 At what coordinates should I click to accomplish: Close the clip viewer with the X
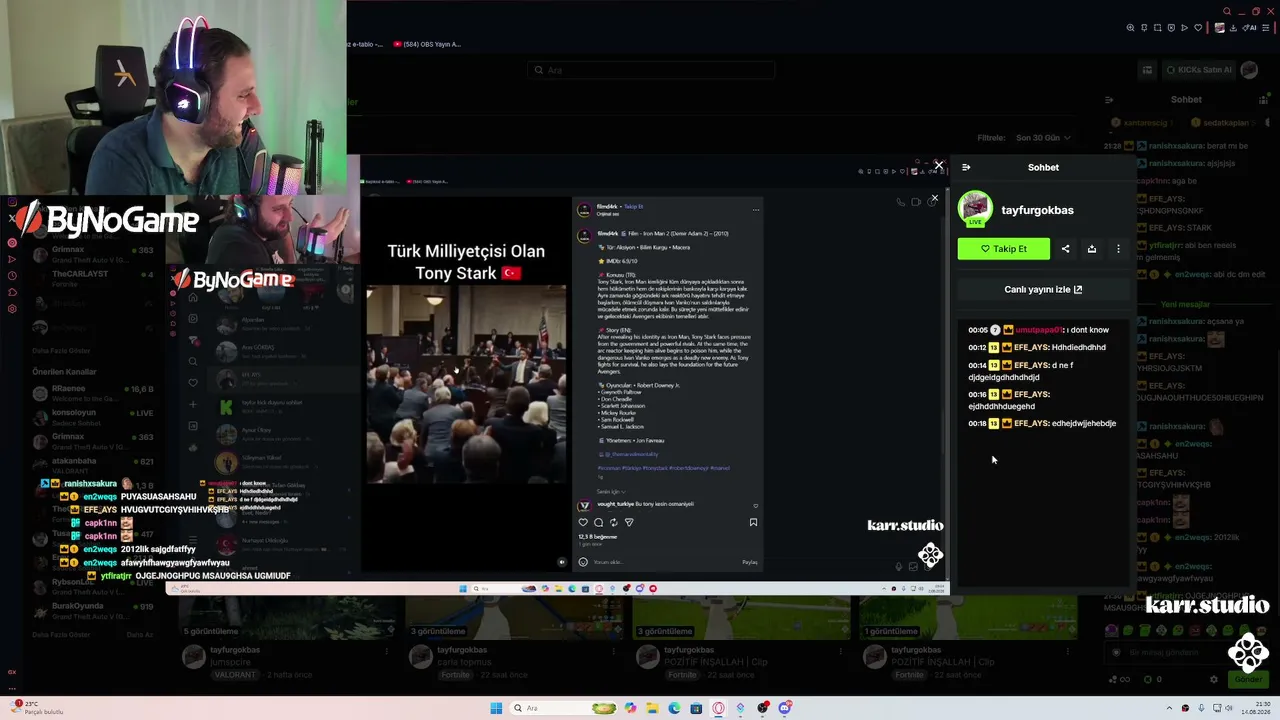pyautogui.click(x=938, y=165)
